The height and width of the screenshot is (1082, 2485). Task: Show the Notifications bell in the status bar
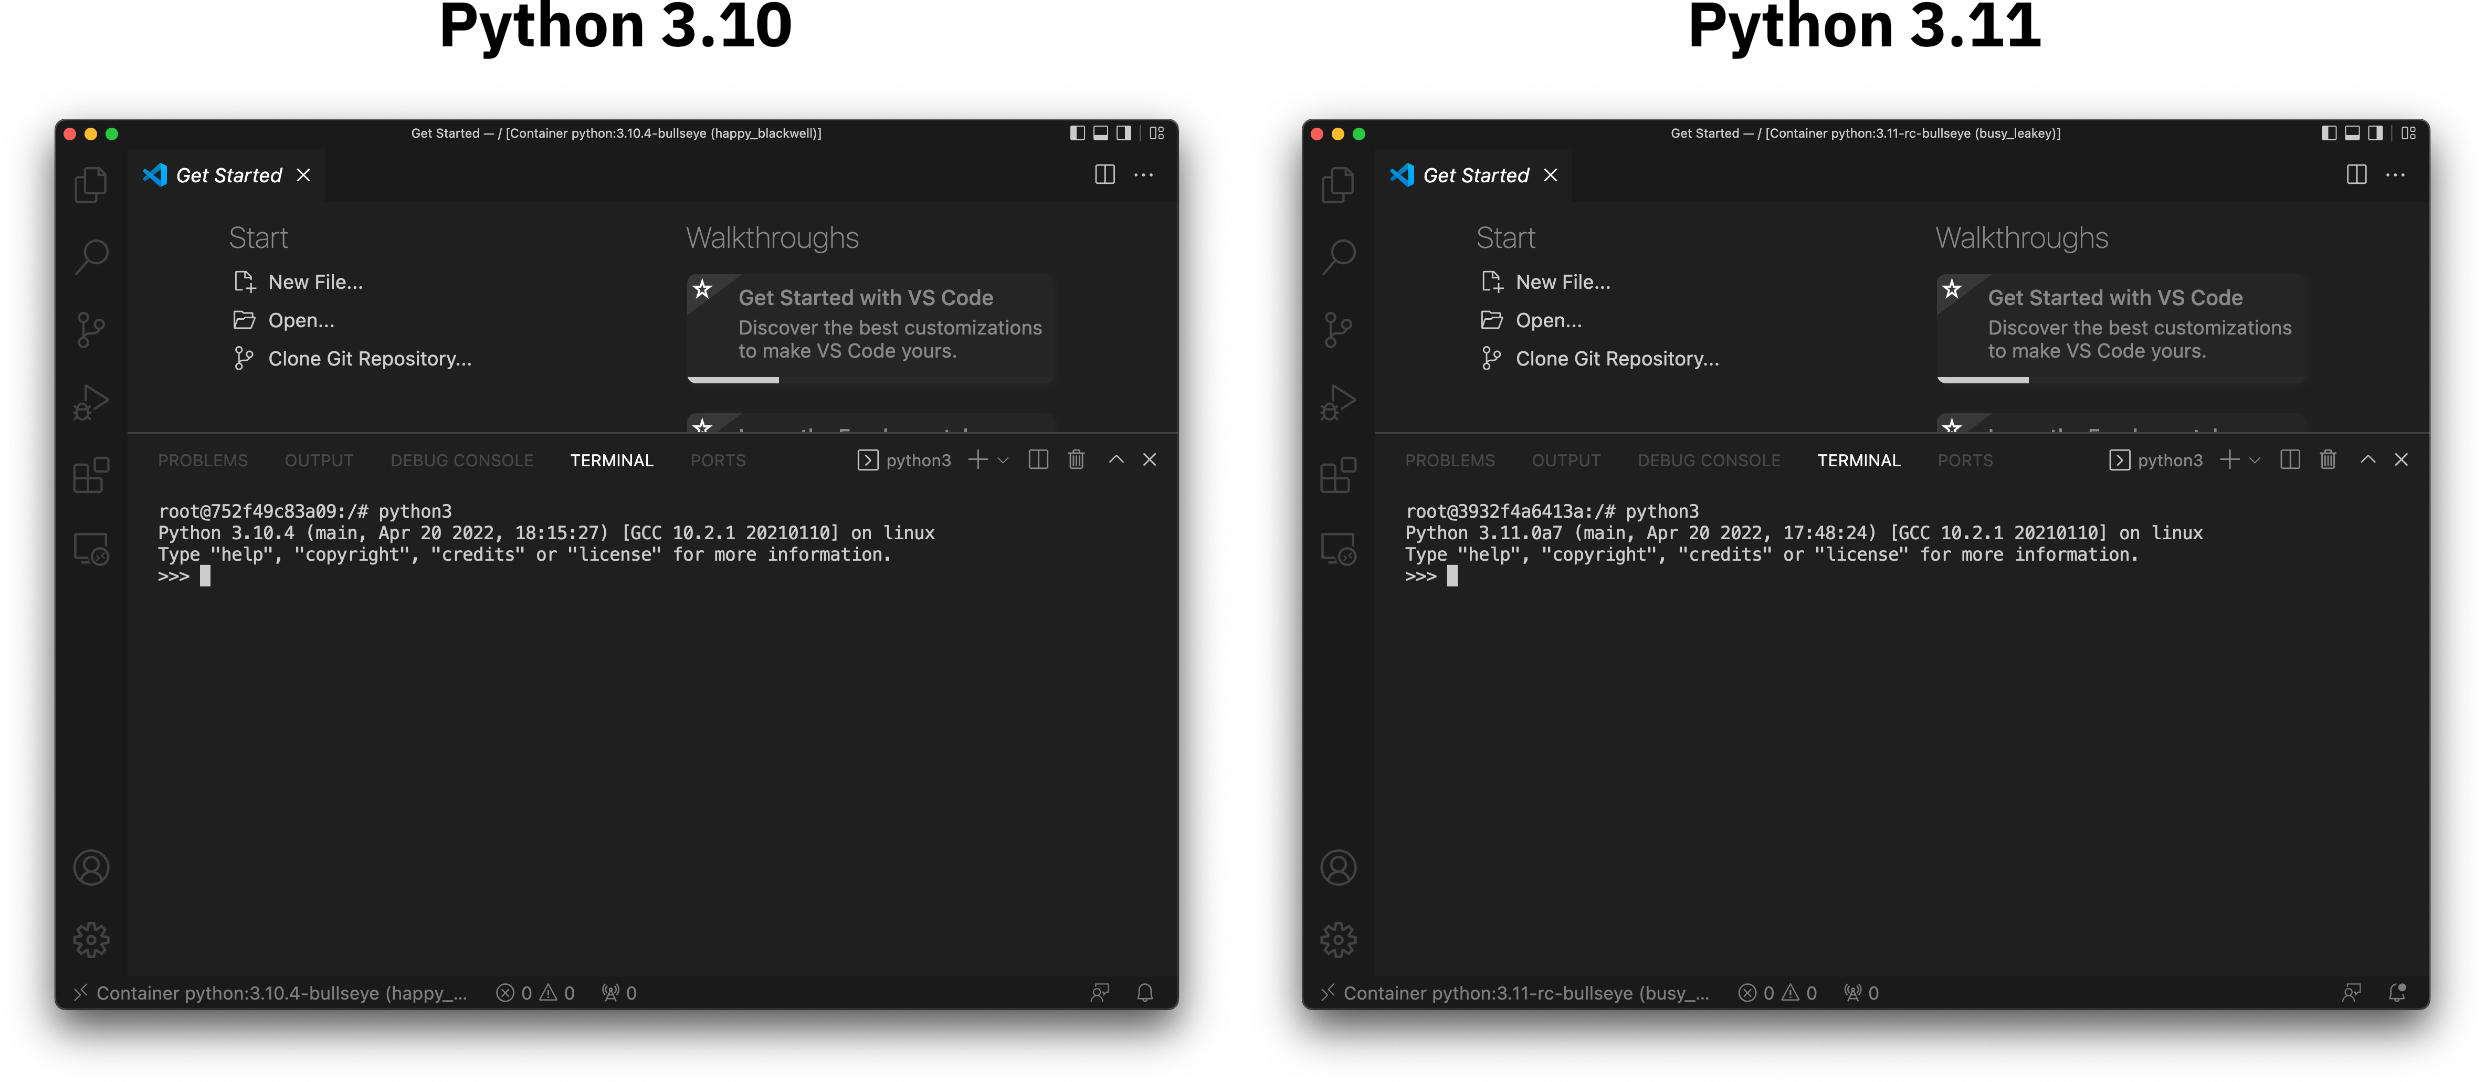[1145, 991]
